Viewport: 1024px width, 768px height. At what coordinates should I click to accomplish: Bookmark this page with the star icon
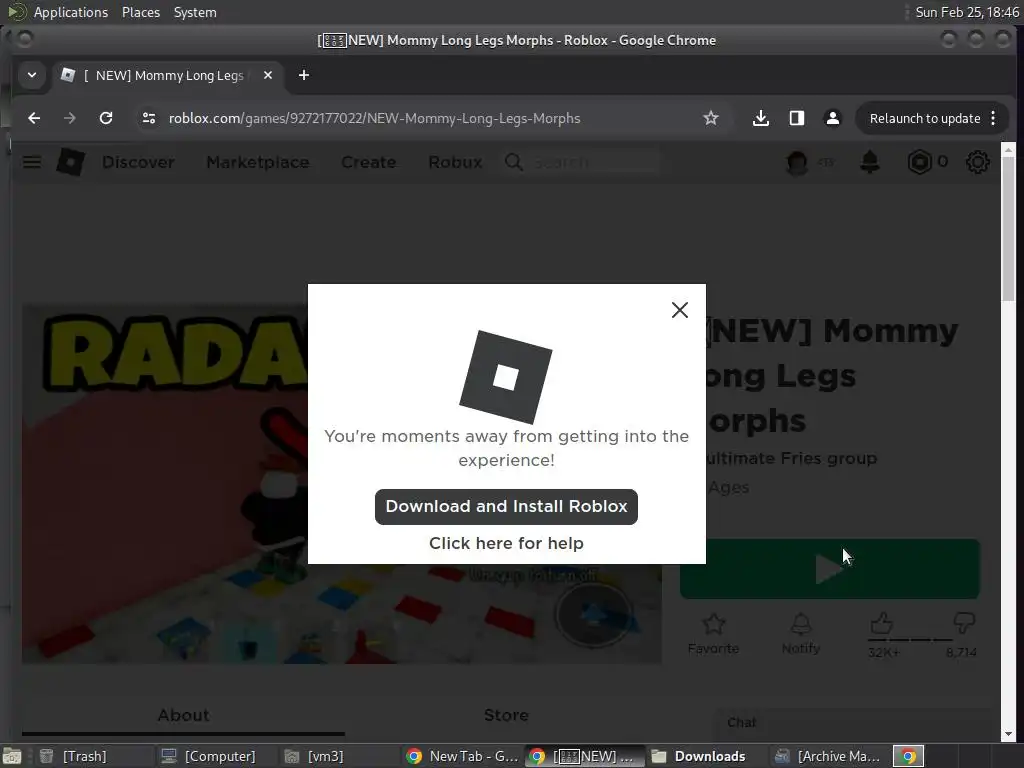711,118
